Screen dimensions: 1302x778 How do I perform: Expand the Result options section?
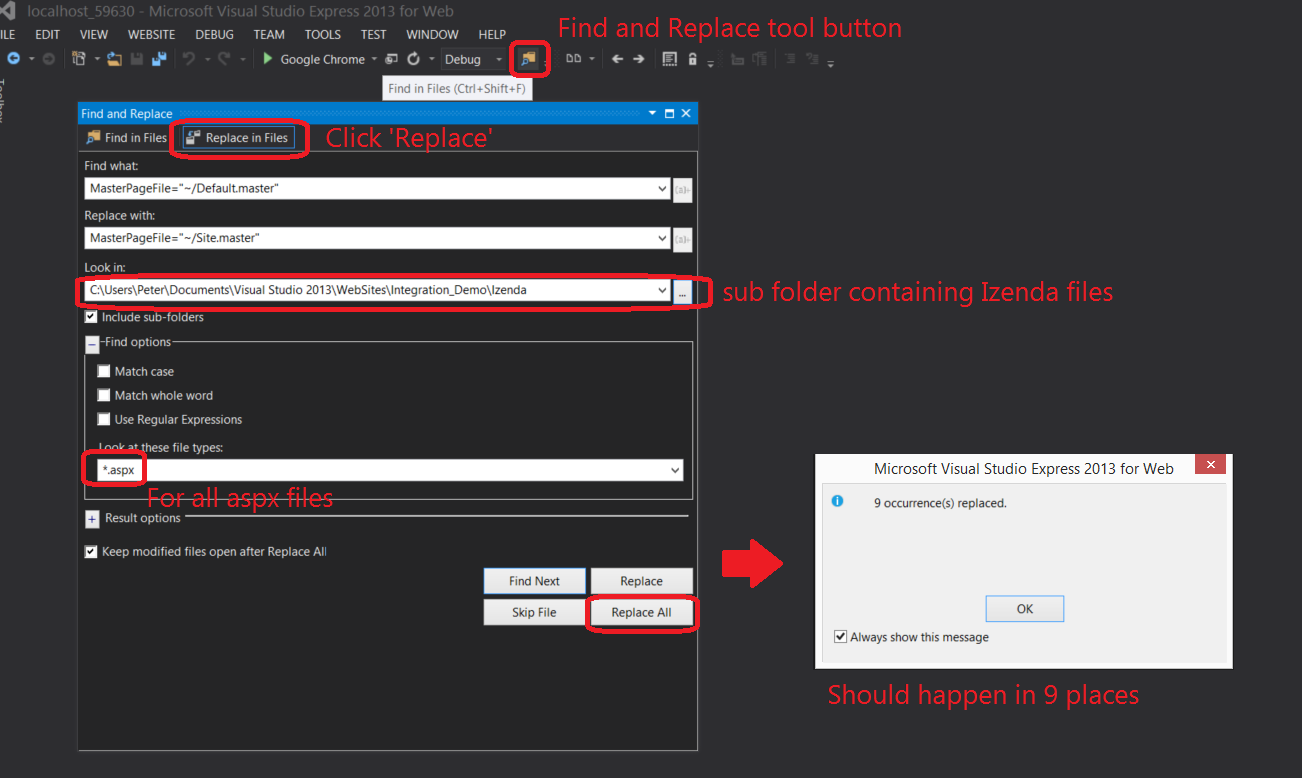pos(92,519)
